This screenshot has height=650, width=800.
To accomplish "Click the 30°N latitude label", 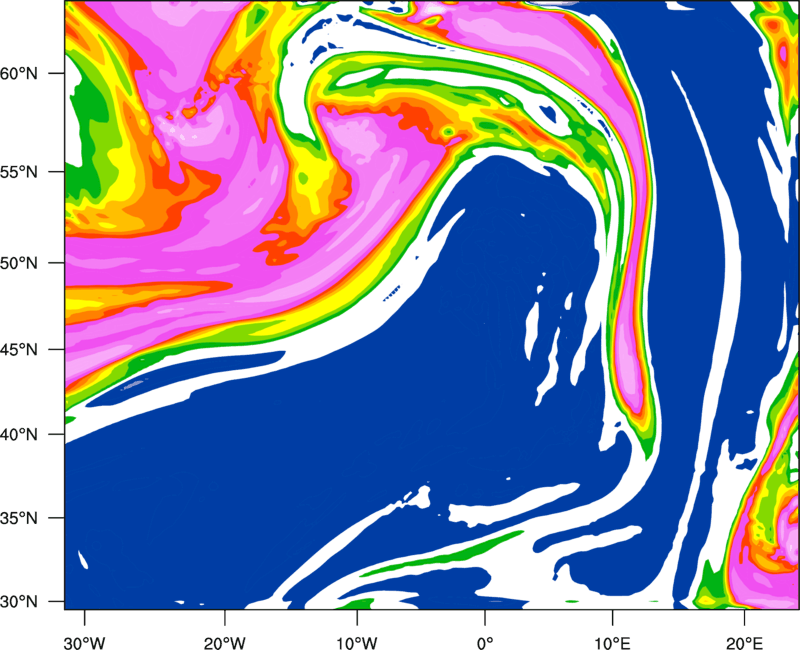I will (x=19, y=602).
